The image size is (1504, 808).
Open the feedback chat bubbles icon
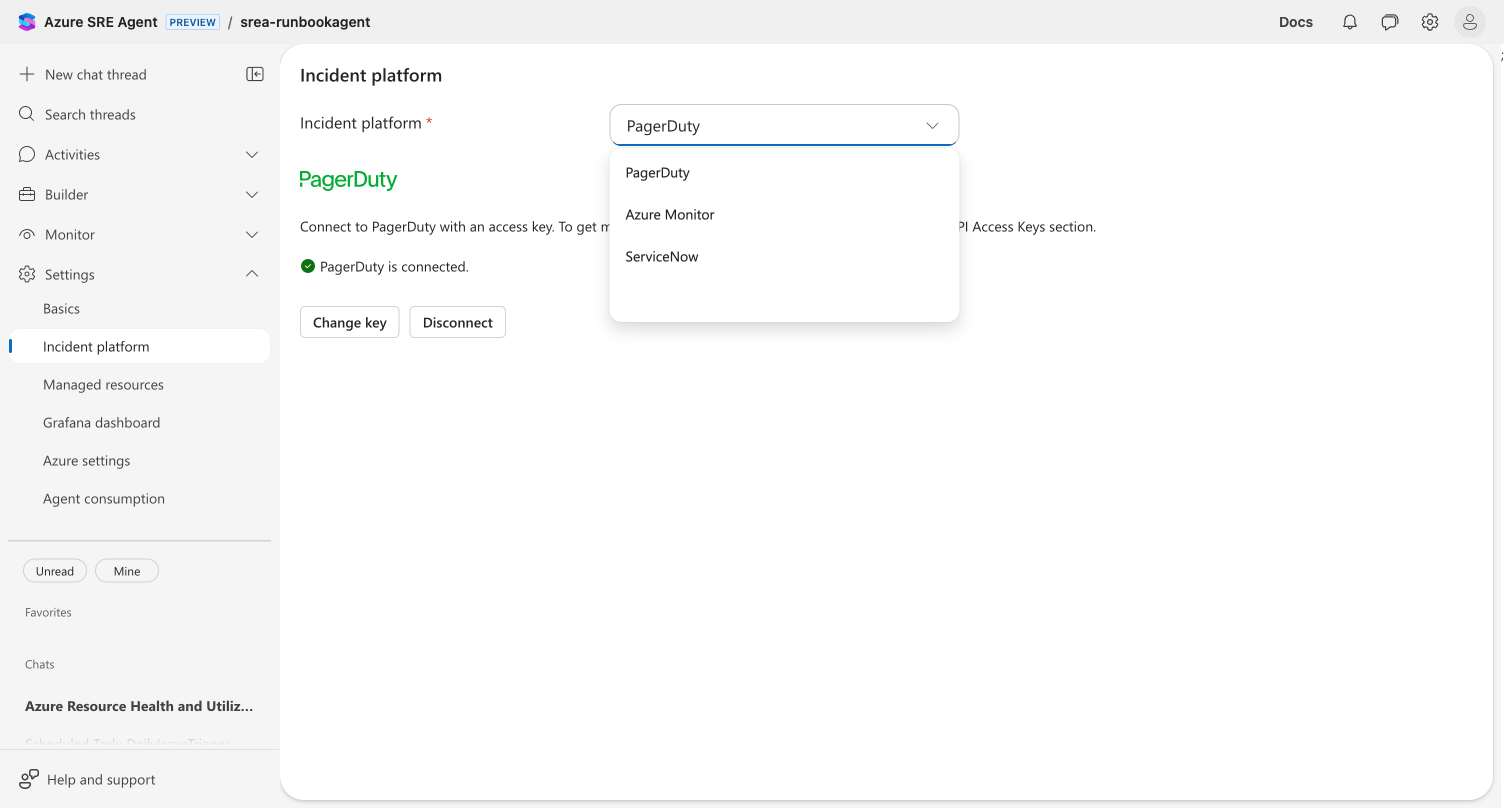1390,22
